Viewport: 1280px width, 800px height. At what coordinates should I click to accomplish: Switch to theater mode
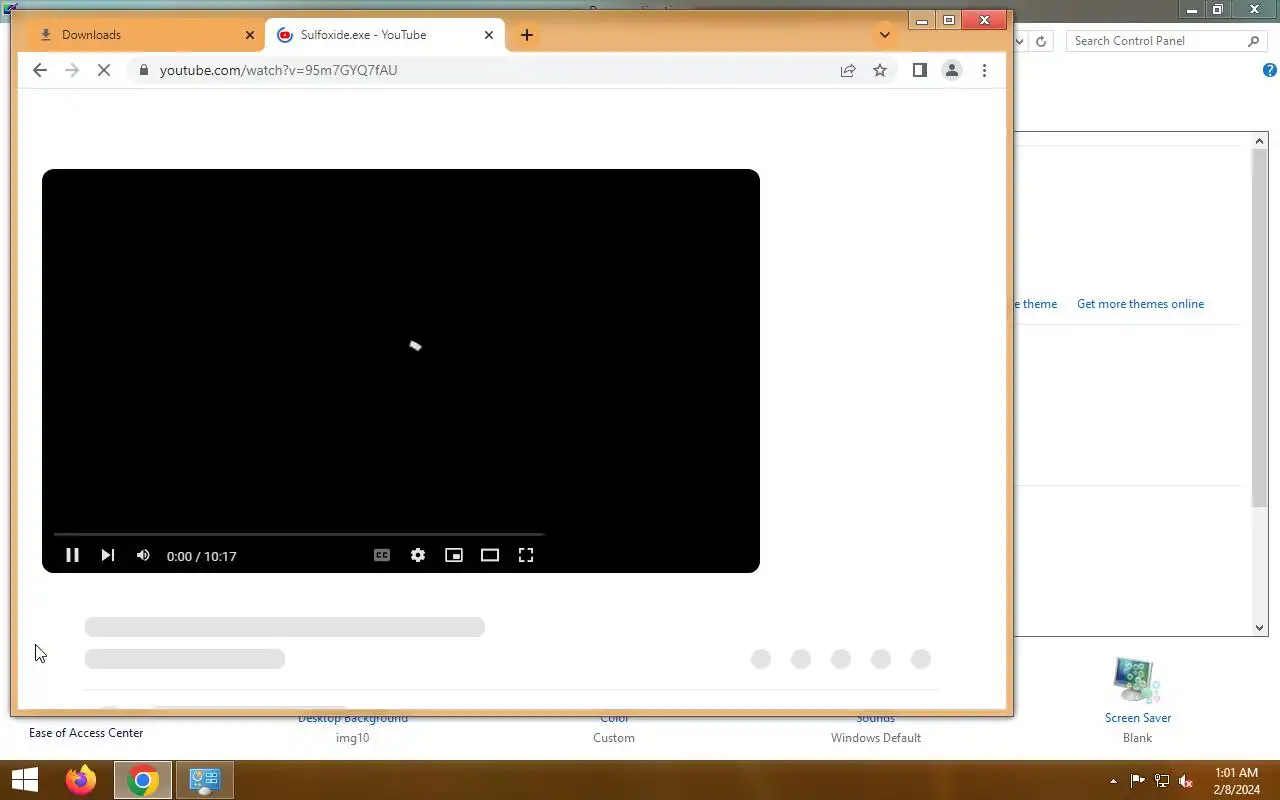[490, 555]
